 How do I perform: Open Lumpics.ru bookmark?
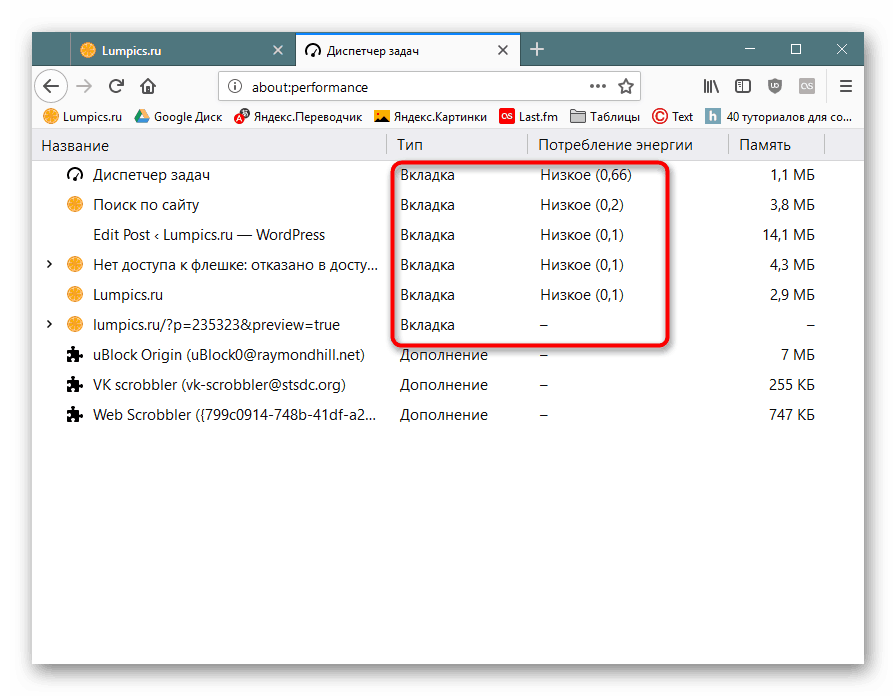coord(82,117)
